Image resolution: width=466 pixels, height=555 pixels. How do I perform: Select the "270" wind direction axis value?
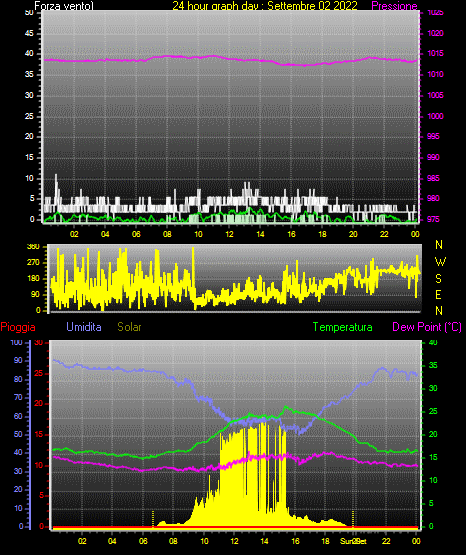point(33,263)
